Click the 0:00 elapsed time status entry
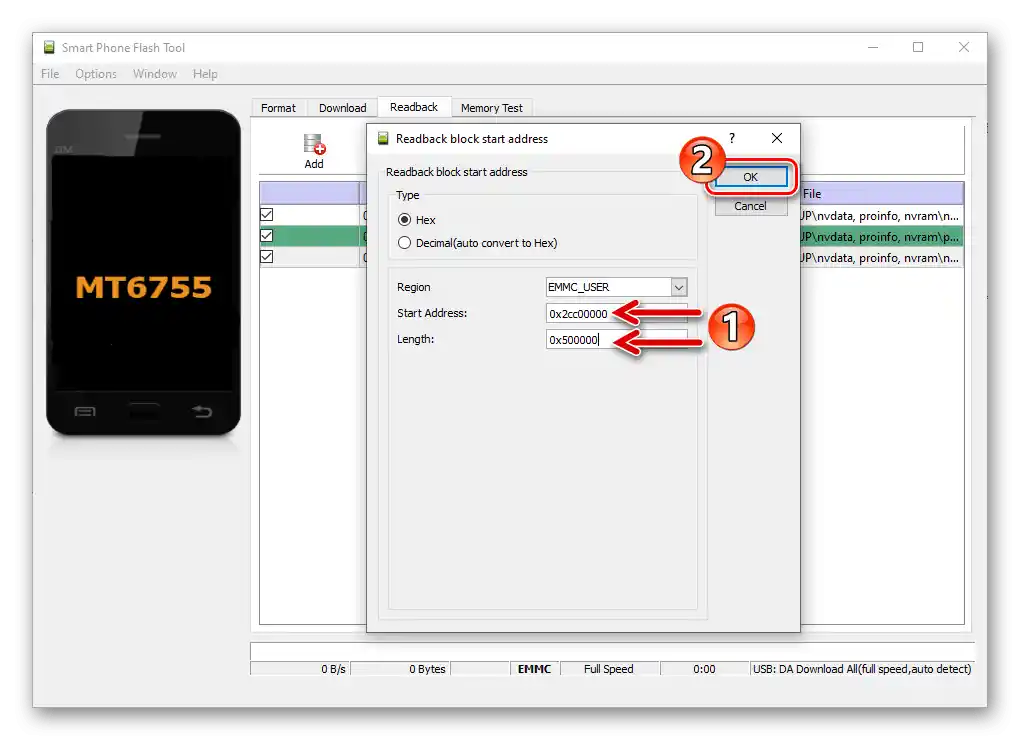The image size is (1020, 740). [704, 668]
